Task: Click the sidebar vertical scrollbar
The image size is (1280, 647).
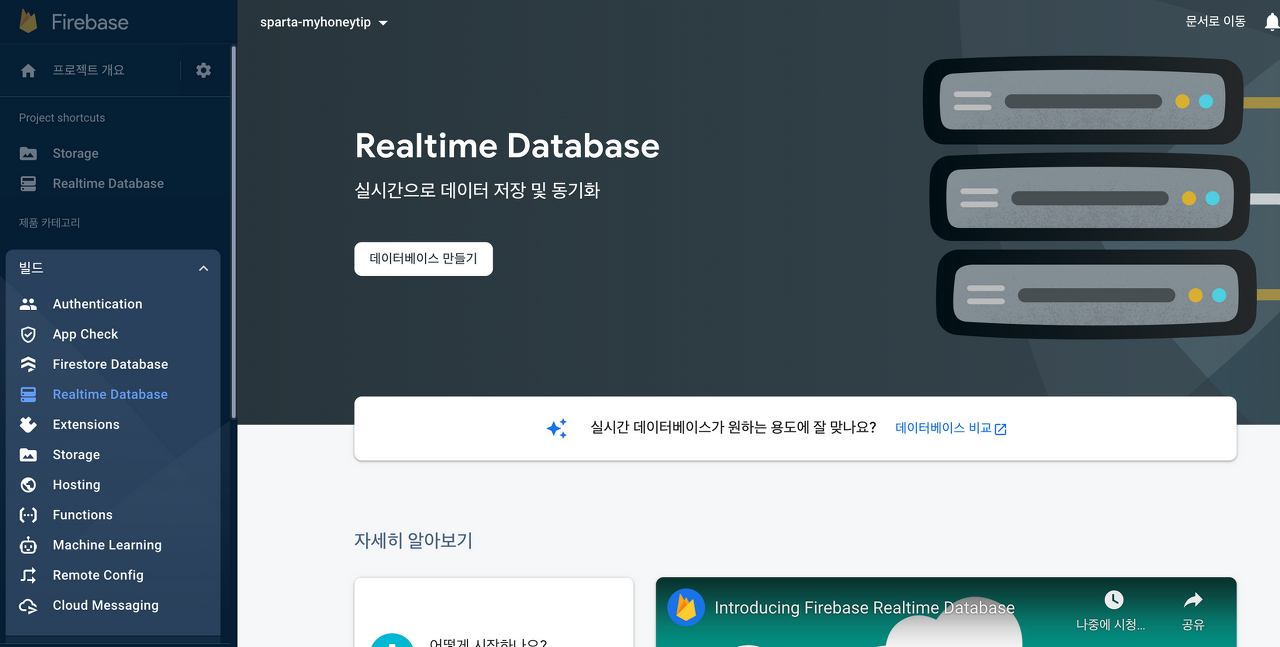Action: tap(234, 230)
